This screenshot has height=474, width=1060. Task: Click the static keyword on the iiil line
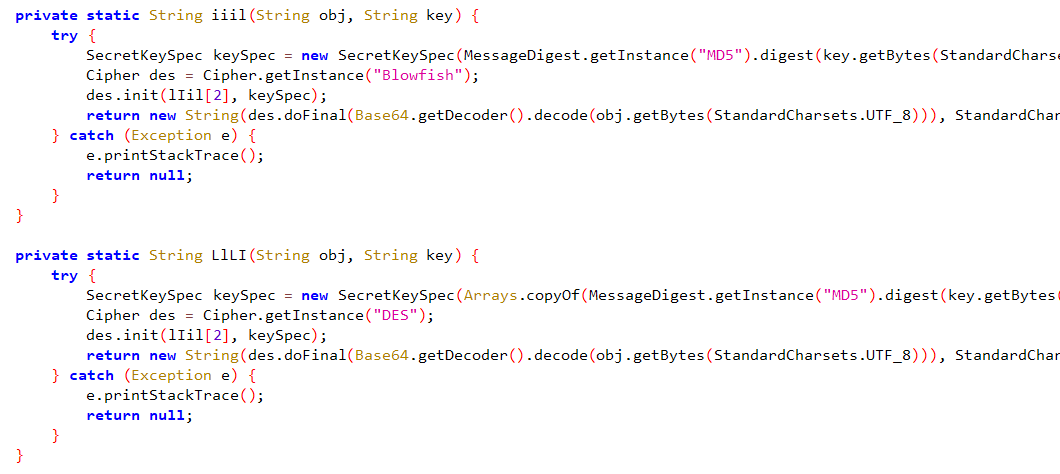(x=114, y=16)
